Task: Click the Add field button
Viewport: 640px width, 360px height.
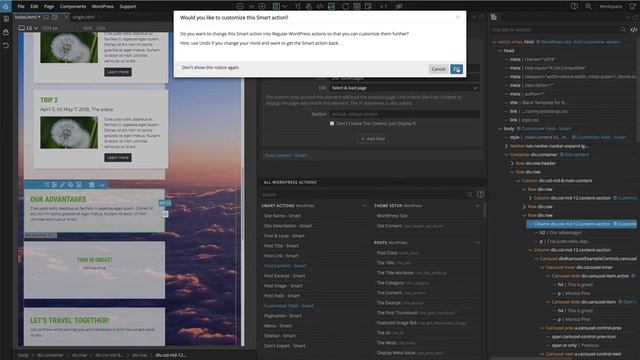Action: pos(373,139)
